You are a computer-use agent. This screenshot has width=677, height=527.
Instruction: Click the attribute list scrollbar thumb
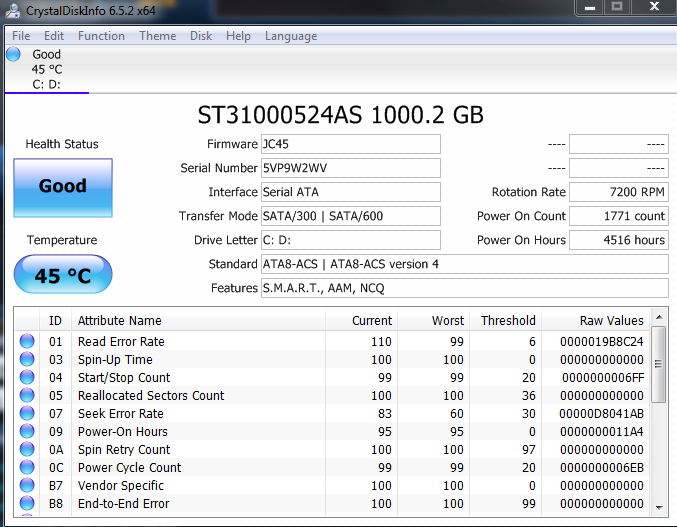point(658,364)
